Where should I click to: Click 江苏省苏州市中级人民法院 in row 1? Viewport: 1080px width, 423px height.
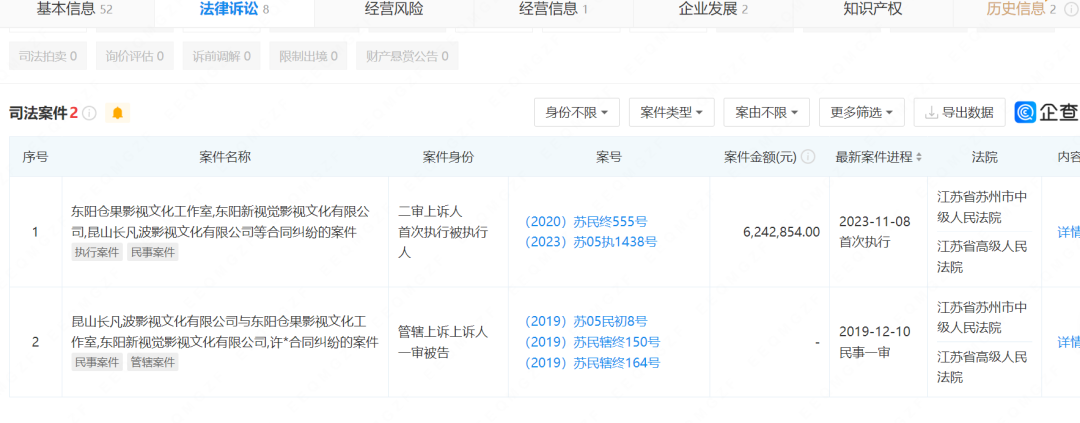[983, 207]
